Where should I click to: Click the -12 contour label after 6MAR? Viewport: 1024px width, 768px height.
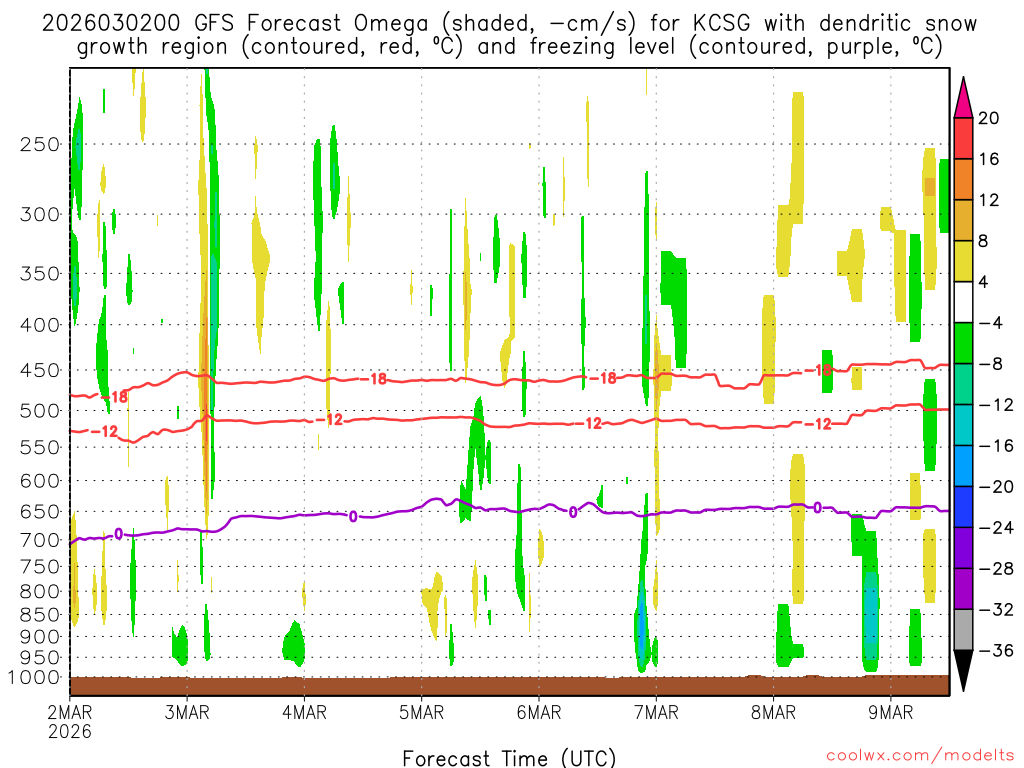pos(588,424)
